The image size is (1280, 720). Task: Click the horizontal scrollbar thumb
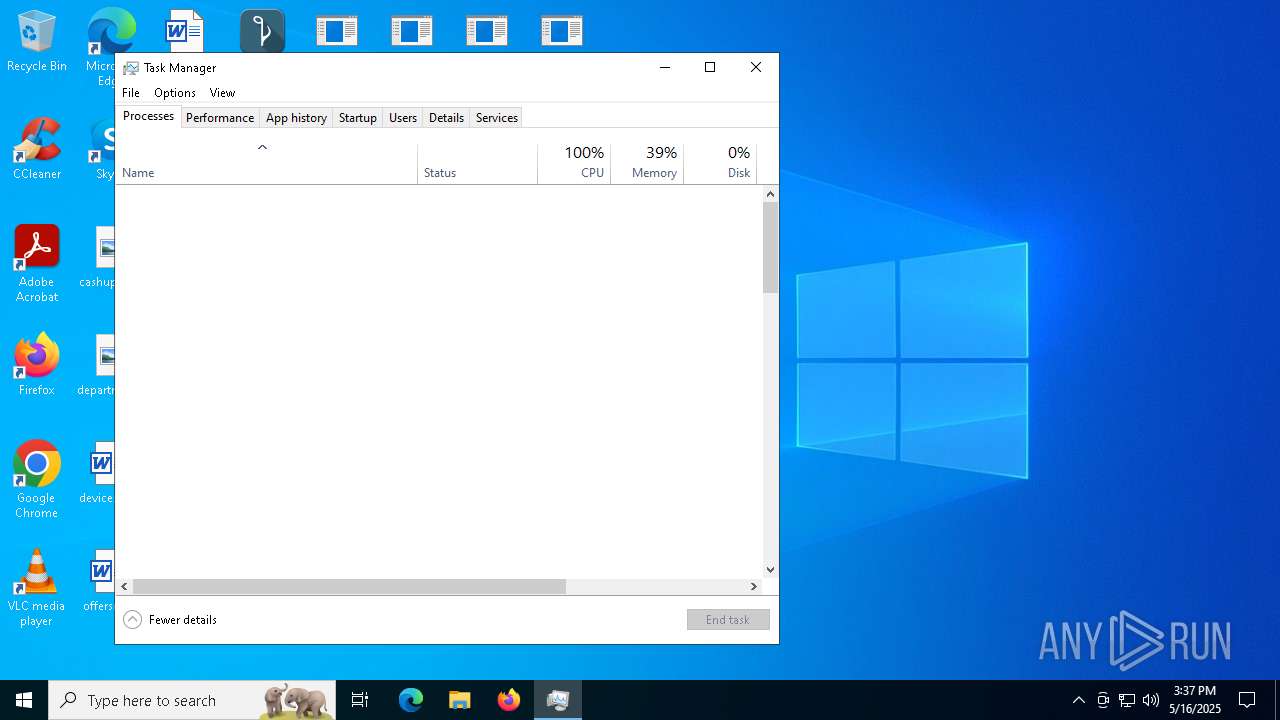(350, 587)
